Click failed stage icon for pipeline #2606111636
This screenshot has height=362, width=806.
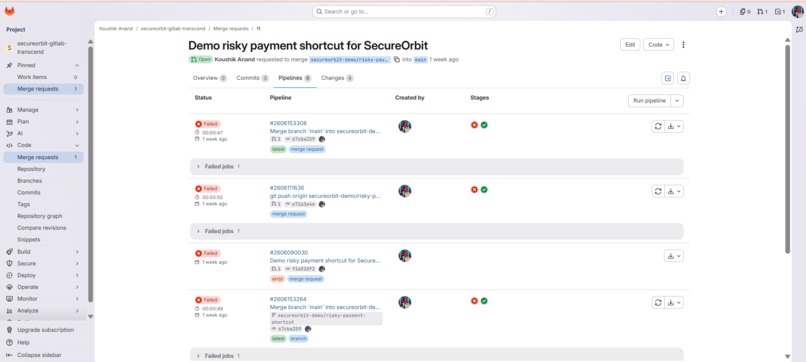(474, 190)
